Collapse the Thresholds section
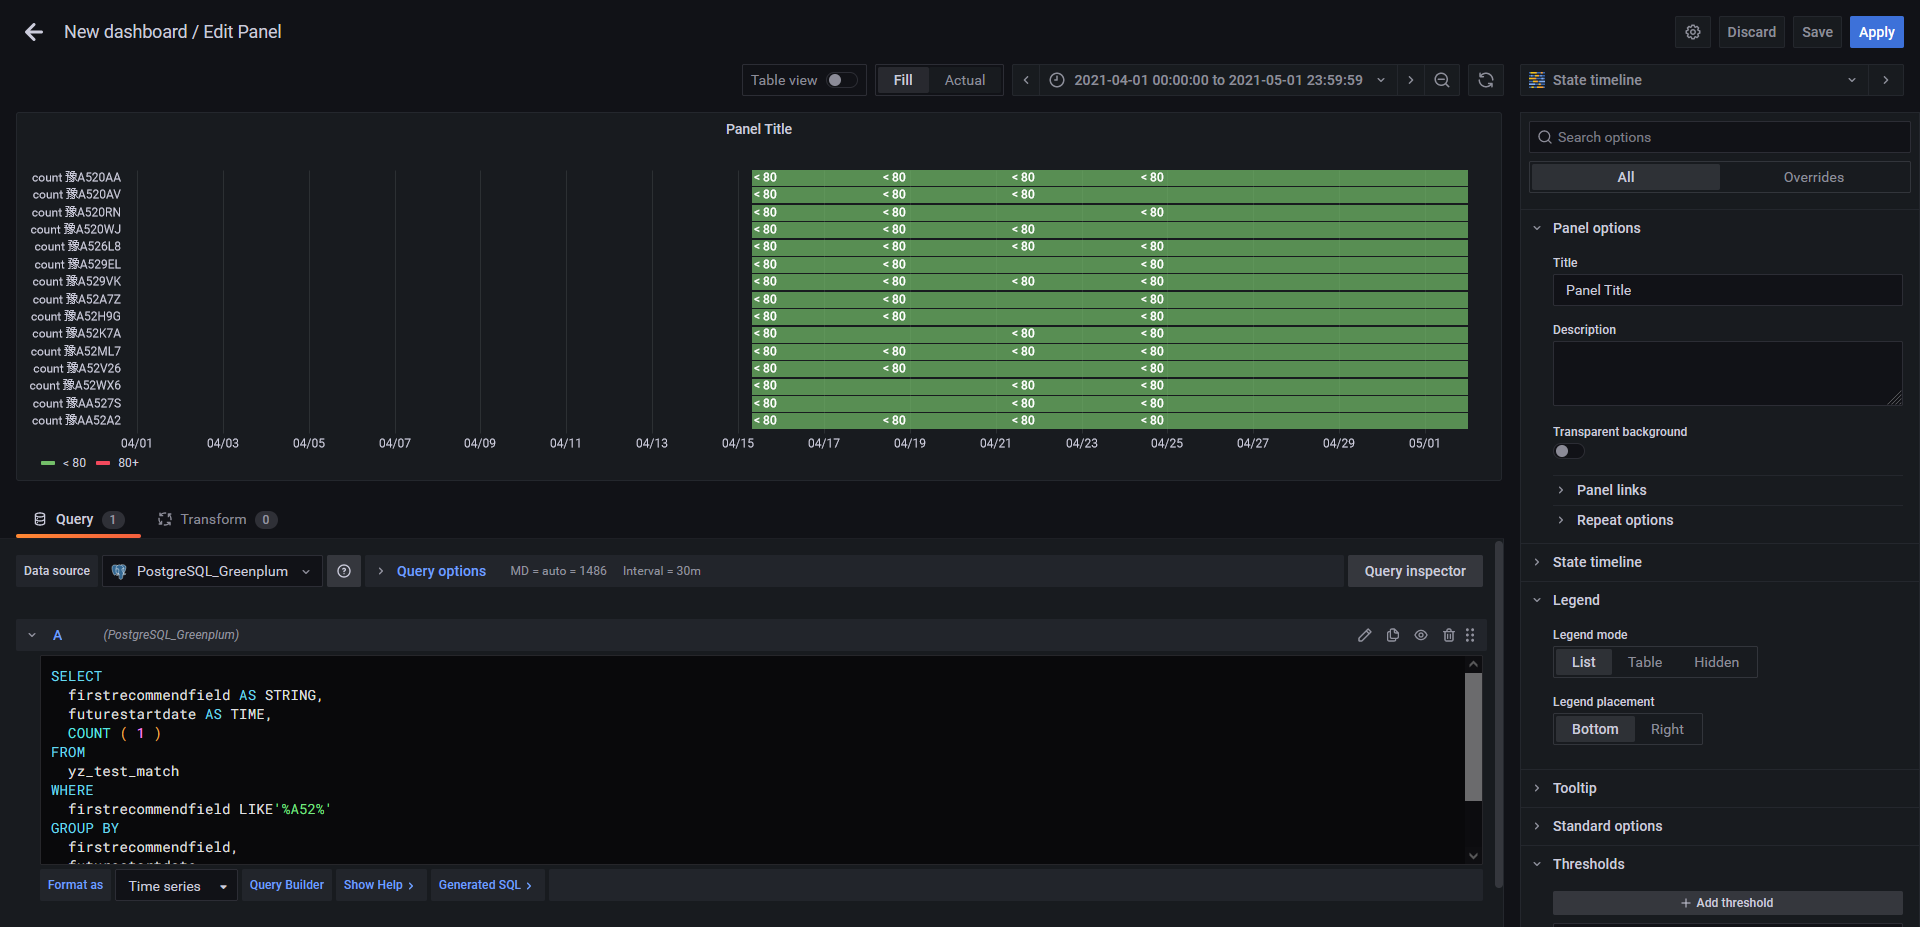Image resolution: width=1920 pixels, height=927 pixels. [x=1588, y=864]
